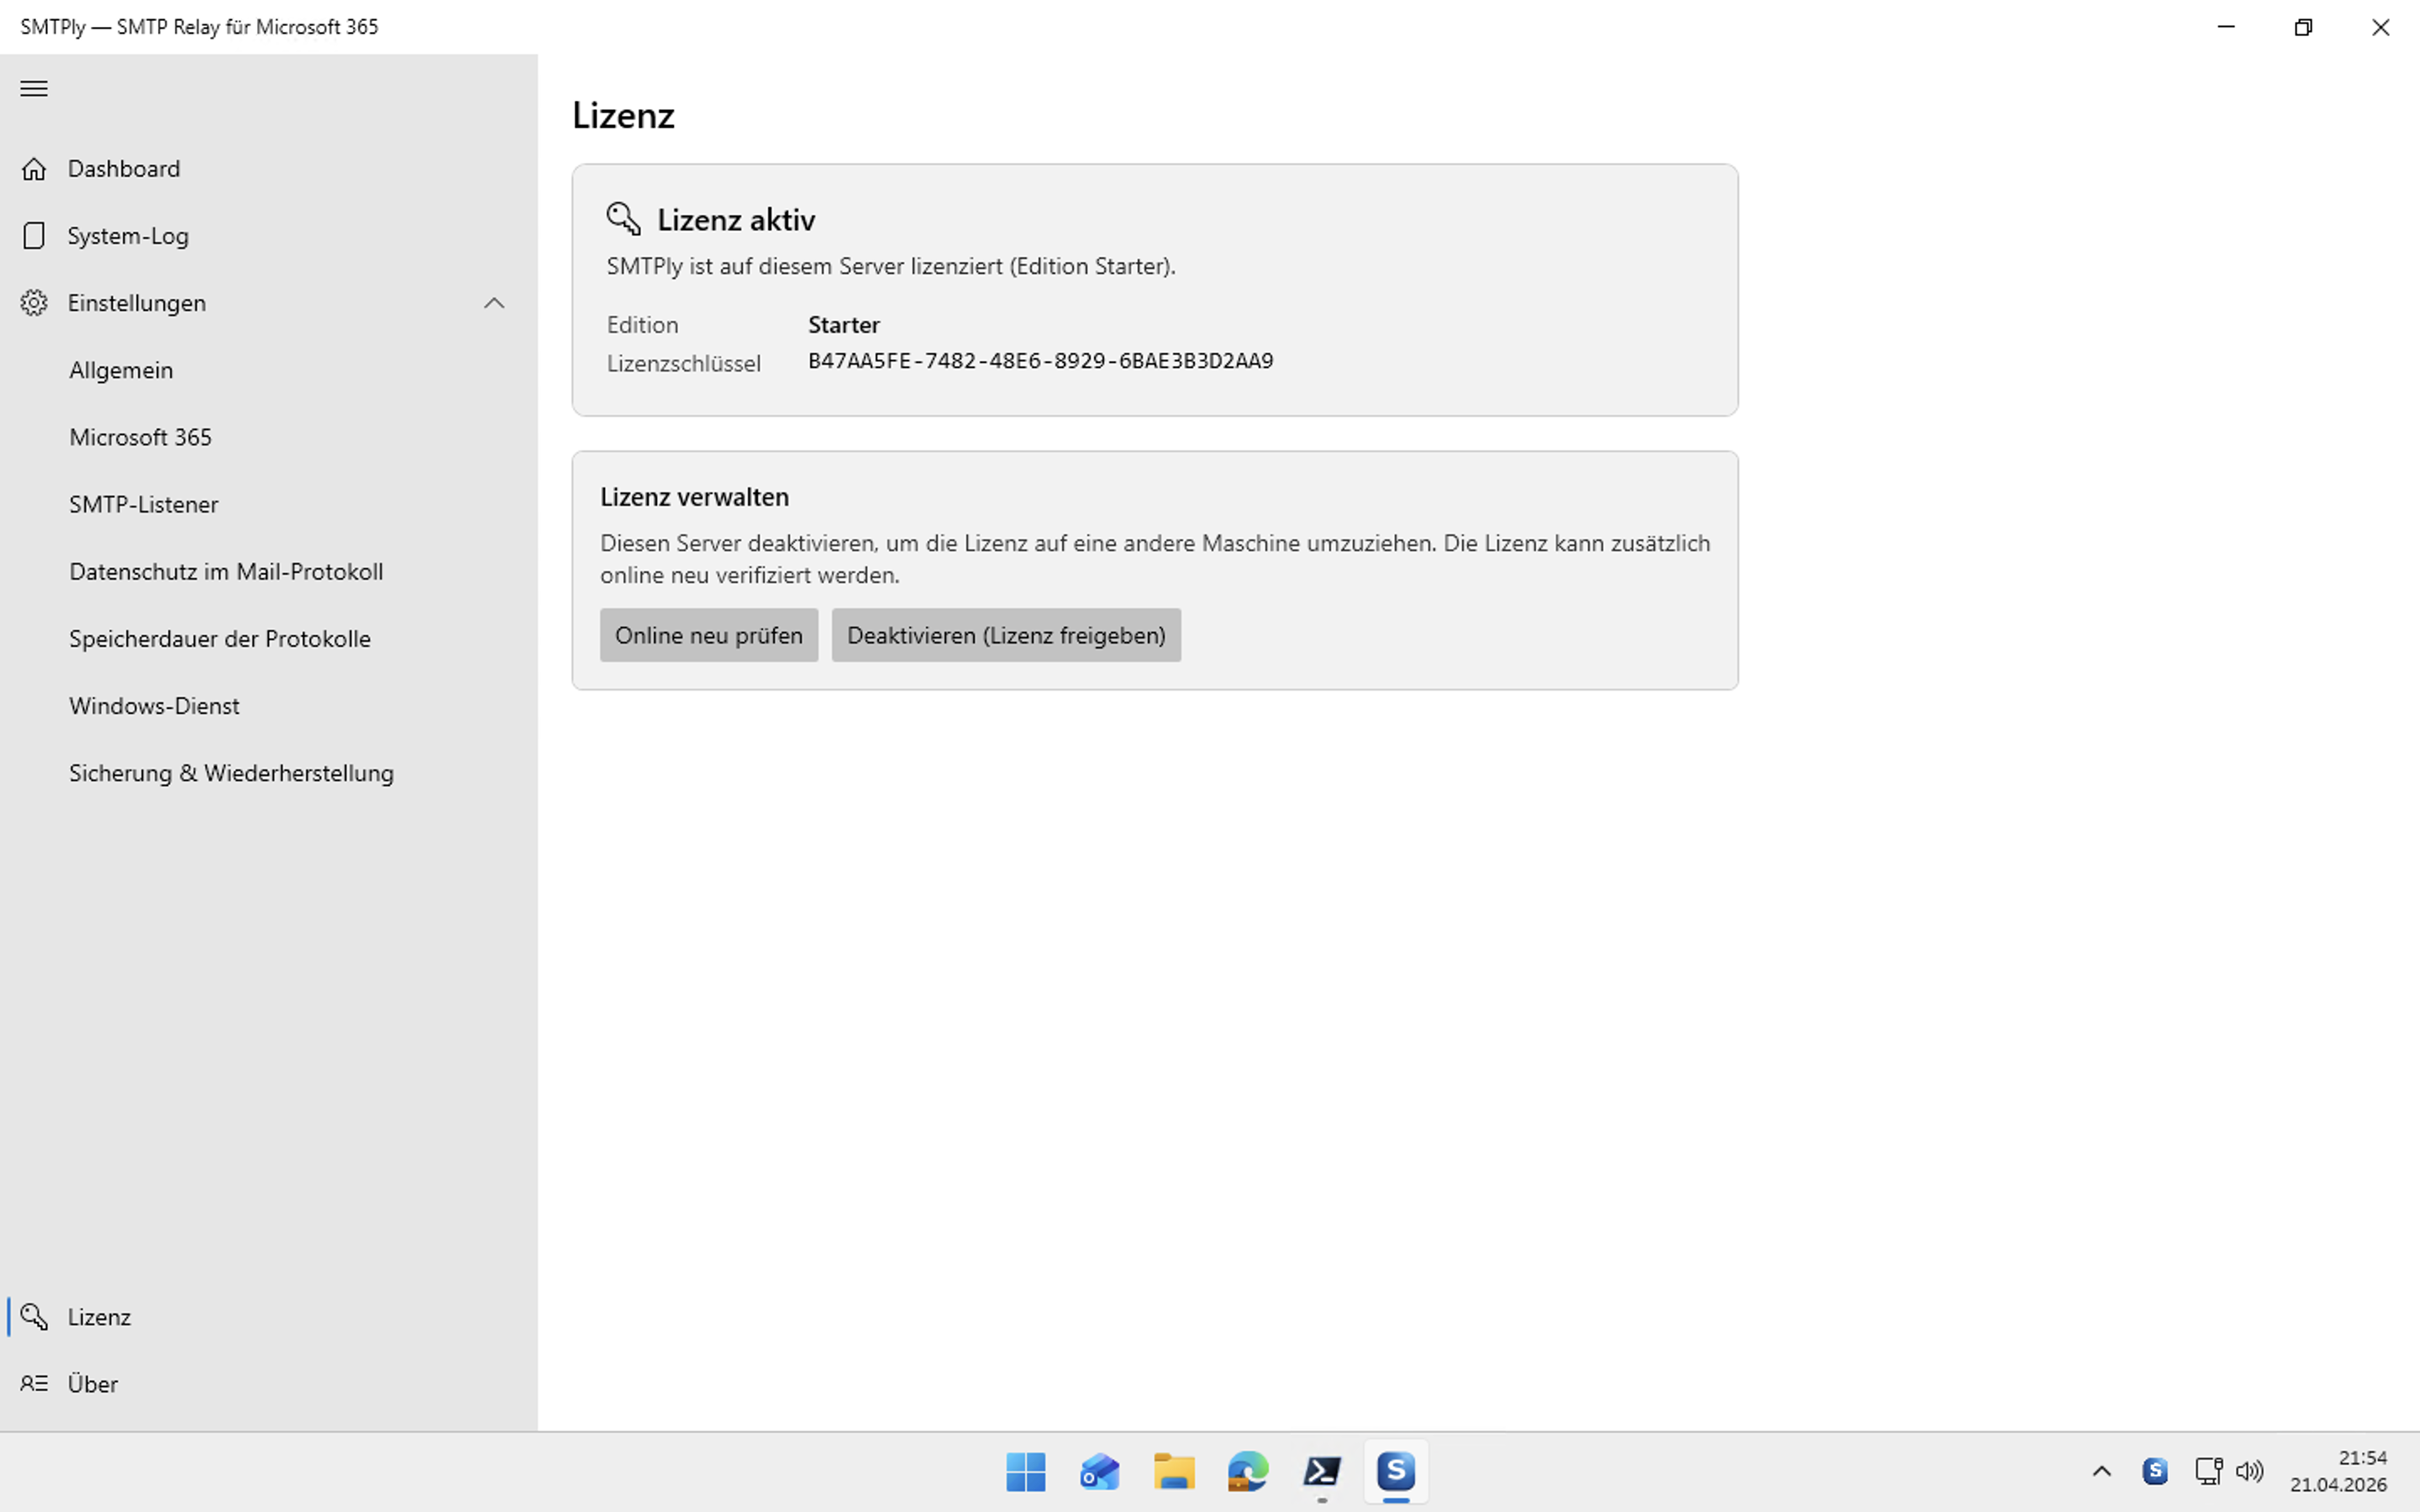The width and height of the screenshot is (2420, 1512).
Task: Open Datenschutz im Mail-Protokoll page
Action: 226,571
